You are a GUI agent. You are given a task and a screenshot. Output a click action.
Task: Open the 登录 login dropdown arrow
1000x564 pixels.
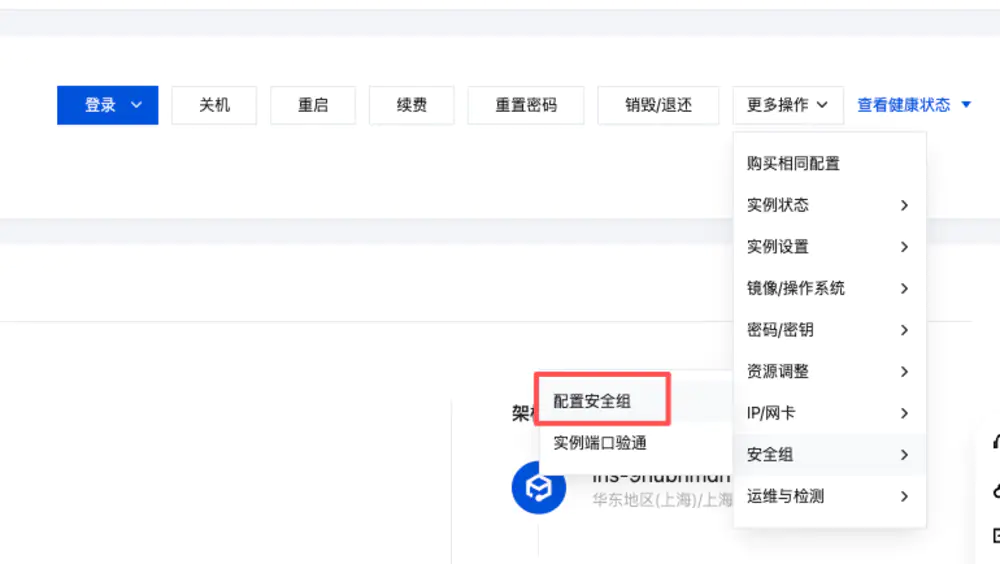136,105
